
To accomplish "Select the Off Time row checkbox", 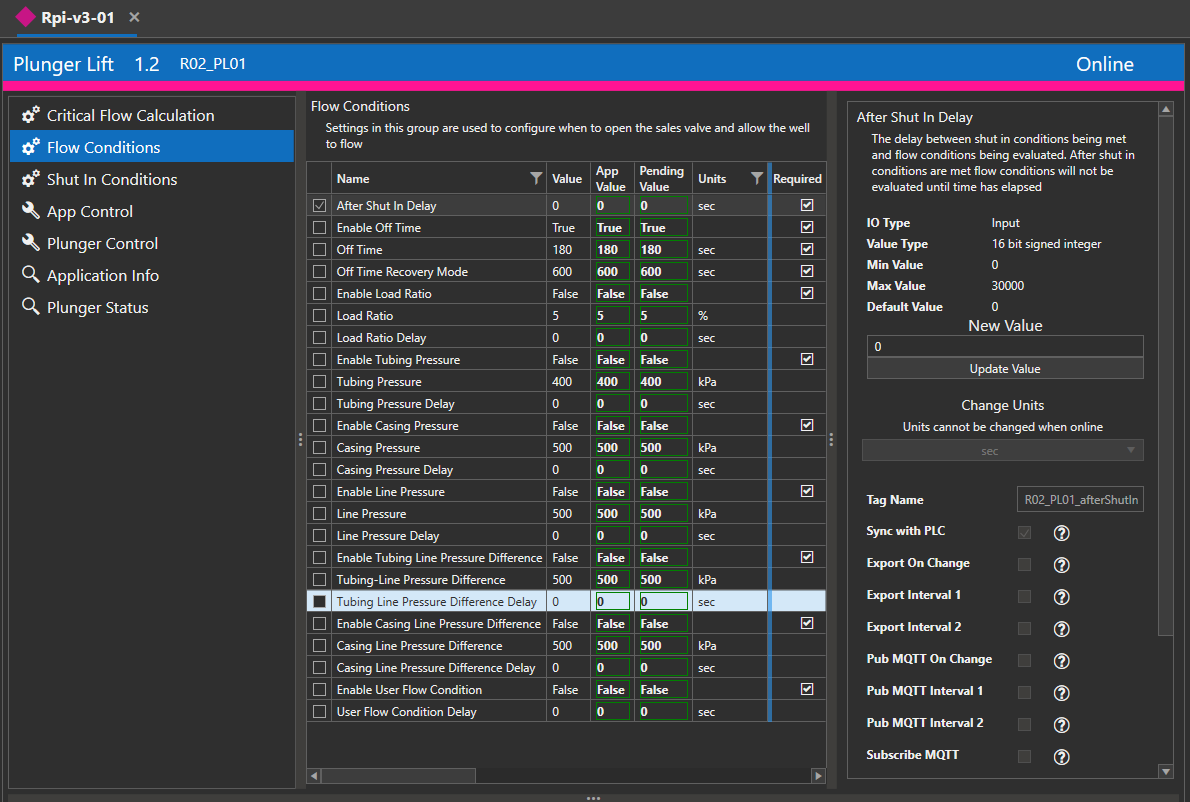I will tap(320, 250).
